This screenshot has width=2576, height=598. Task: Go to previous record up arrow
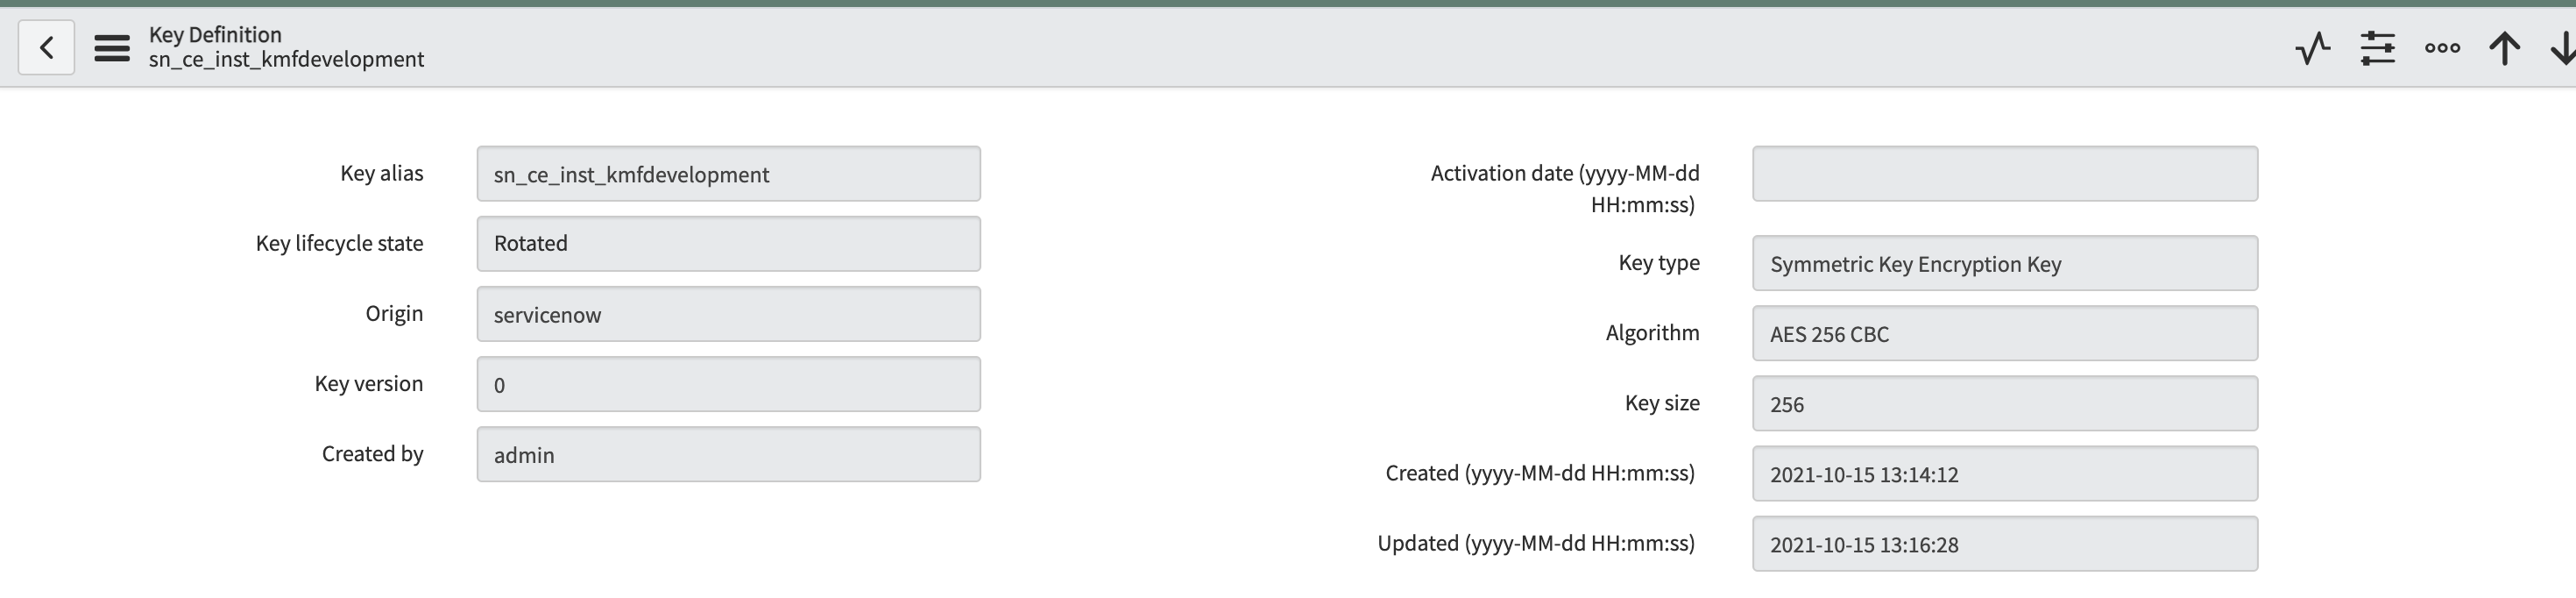2505,48
